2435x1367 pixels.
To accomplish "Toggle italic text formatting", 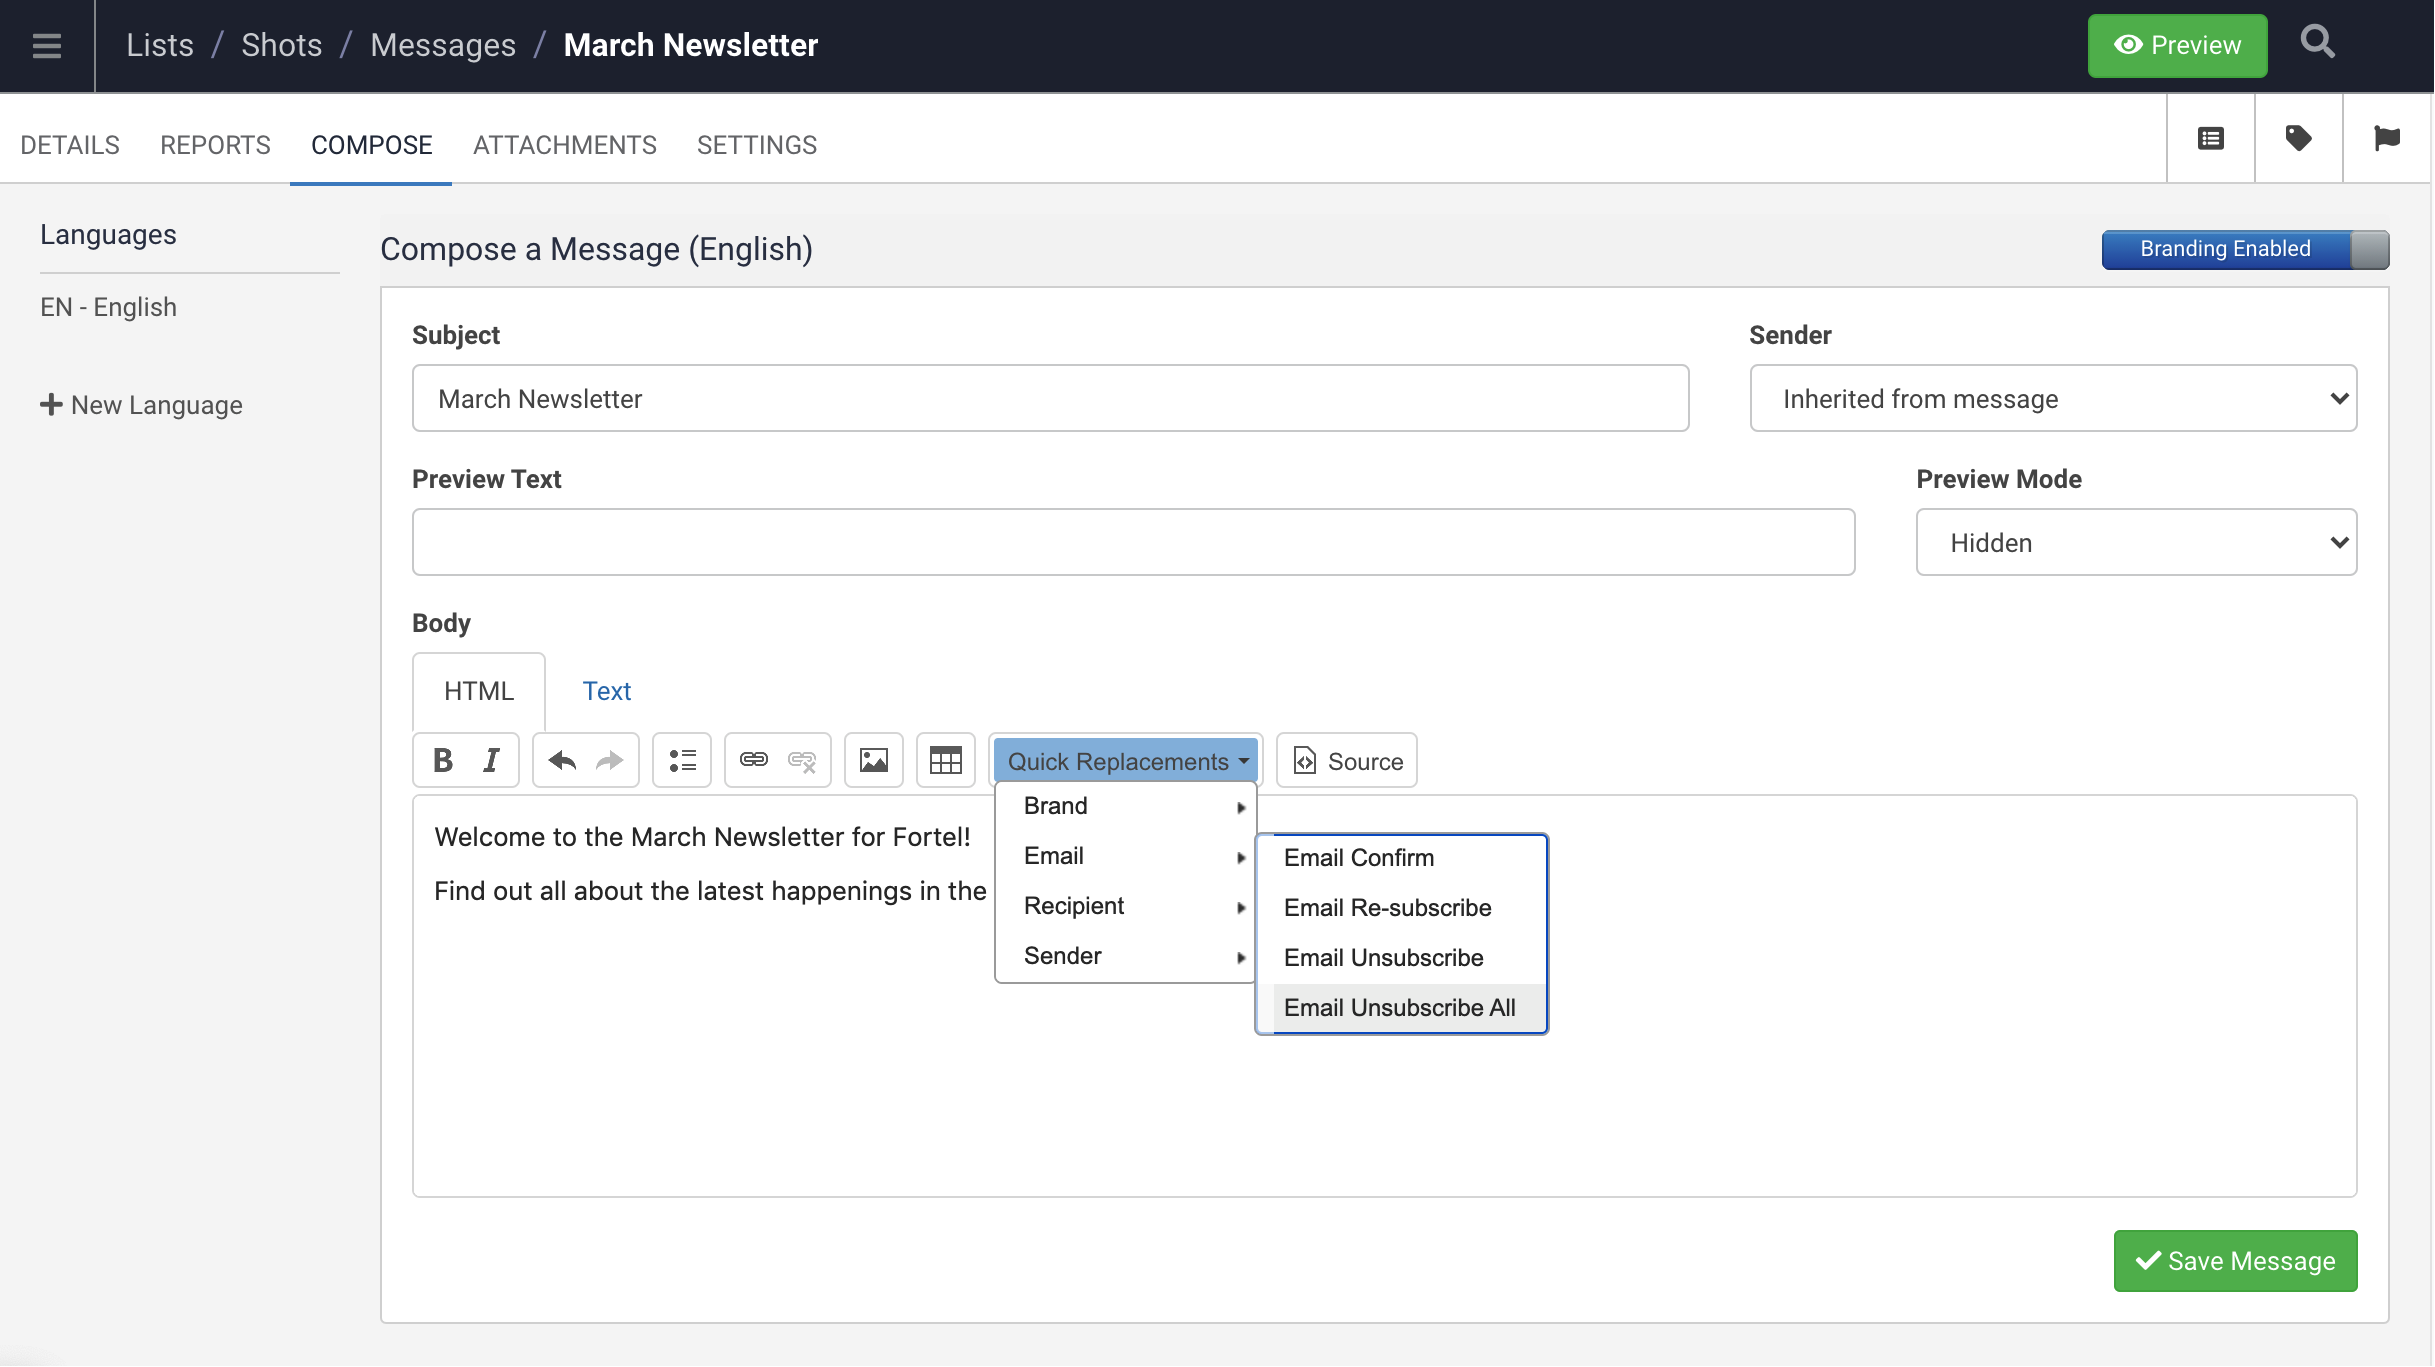I will (x=491, y=761).
